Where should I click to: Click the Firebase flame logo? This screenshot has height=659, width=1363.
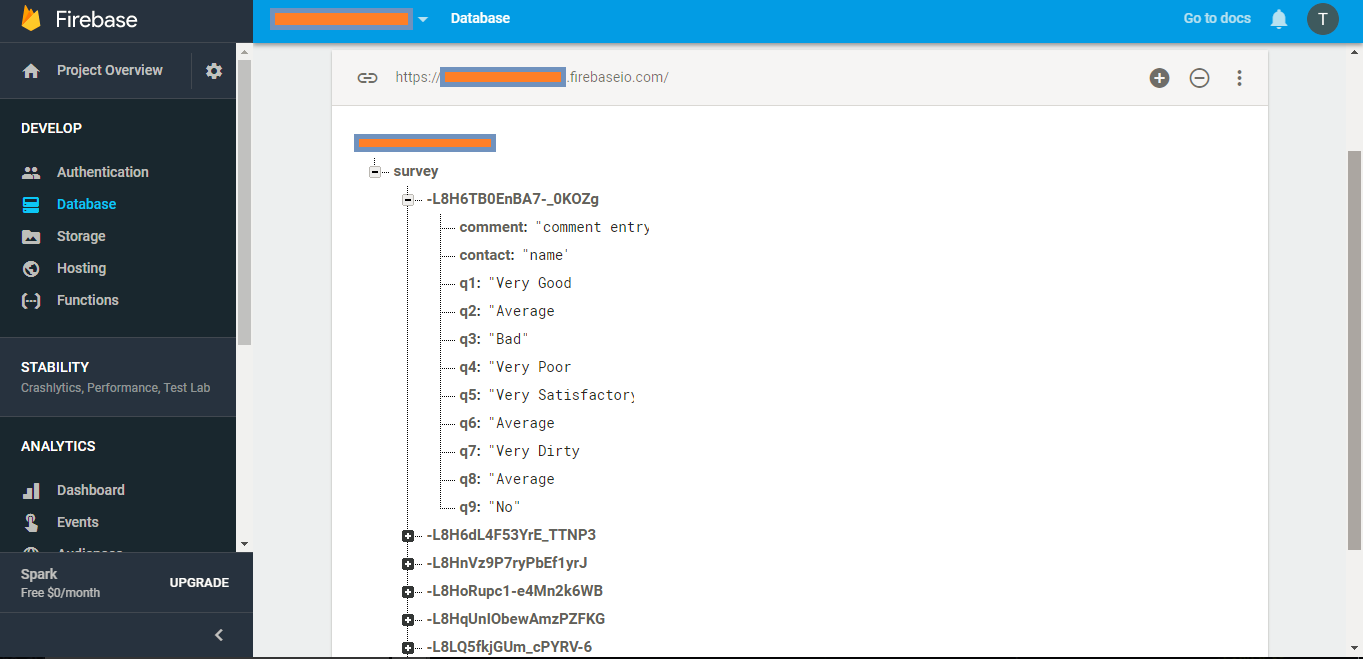click(31, 19)
